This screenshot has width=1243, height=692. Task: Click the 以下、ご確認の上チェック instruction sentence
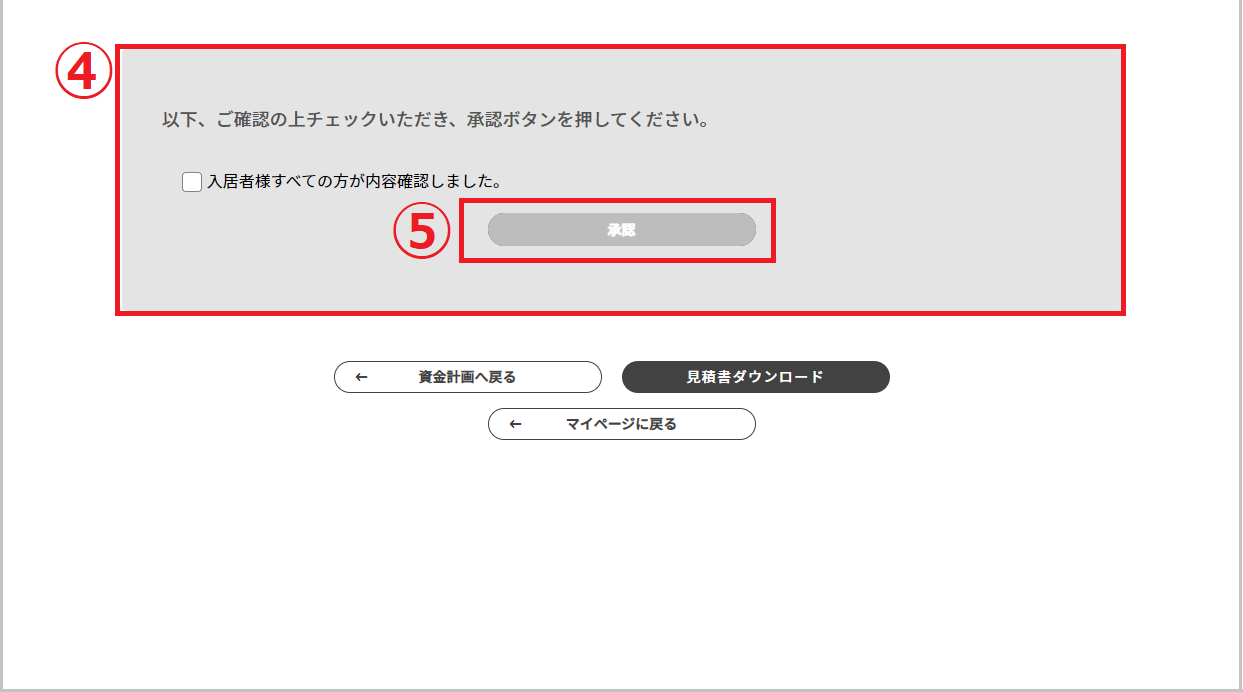coord(436,120)
